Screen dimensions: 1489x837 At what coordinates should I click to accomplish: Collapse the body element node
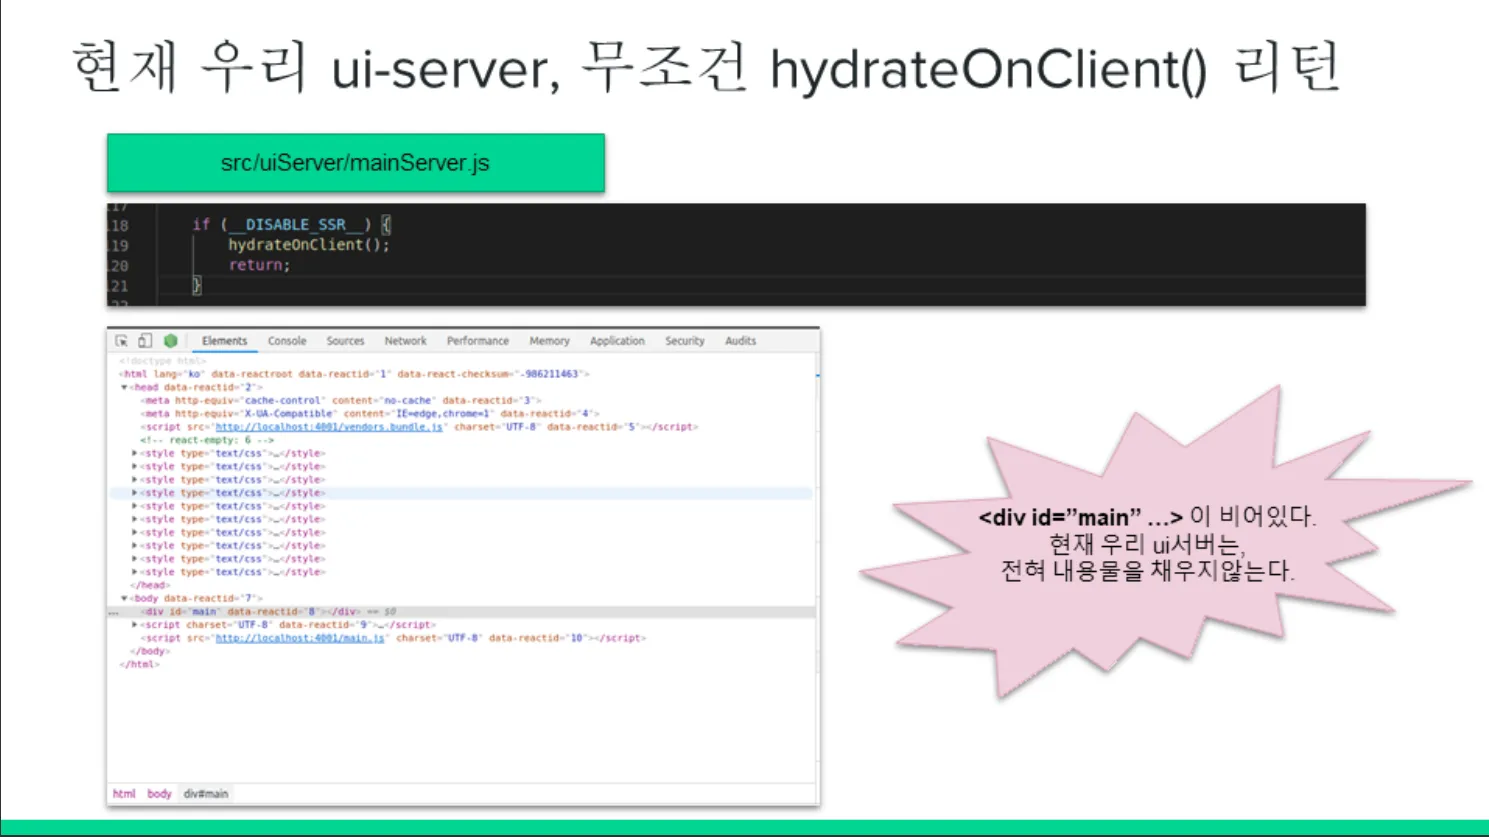125,599
